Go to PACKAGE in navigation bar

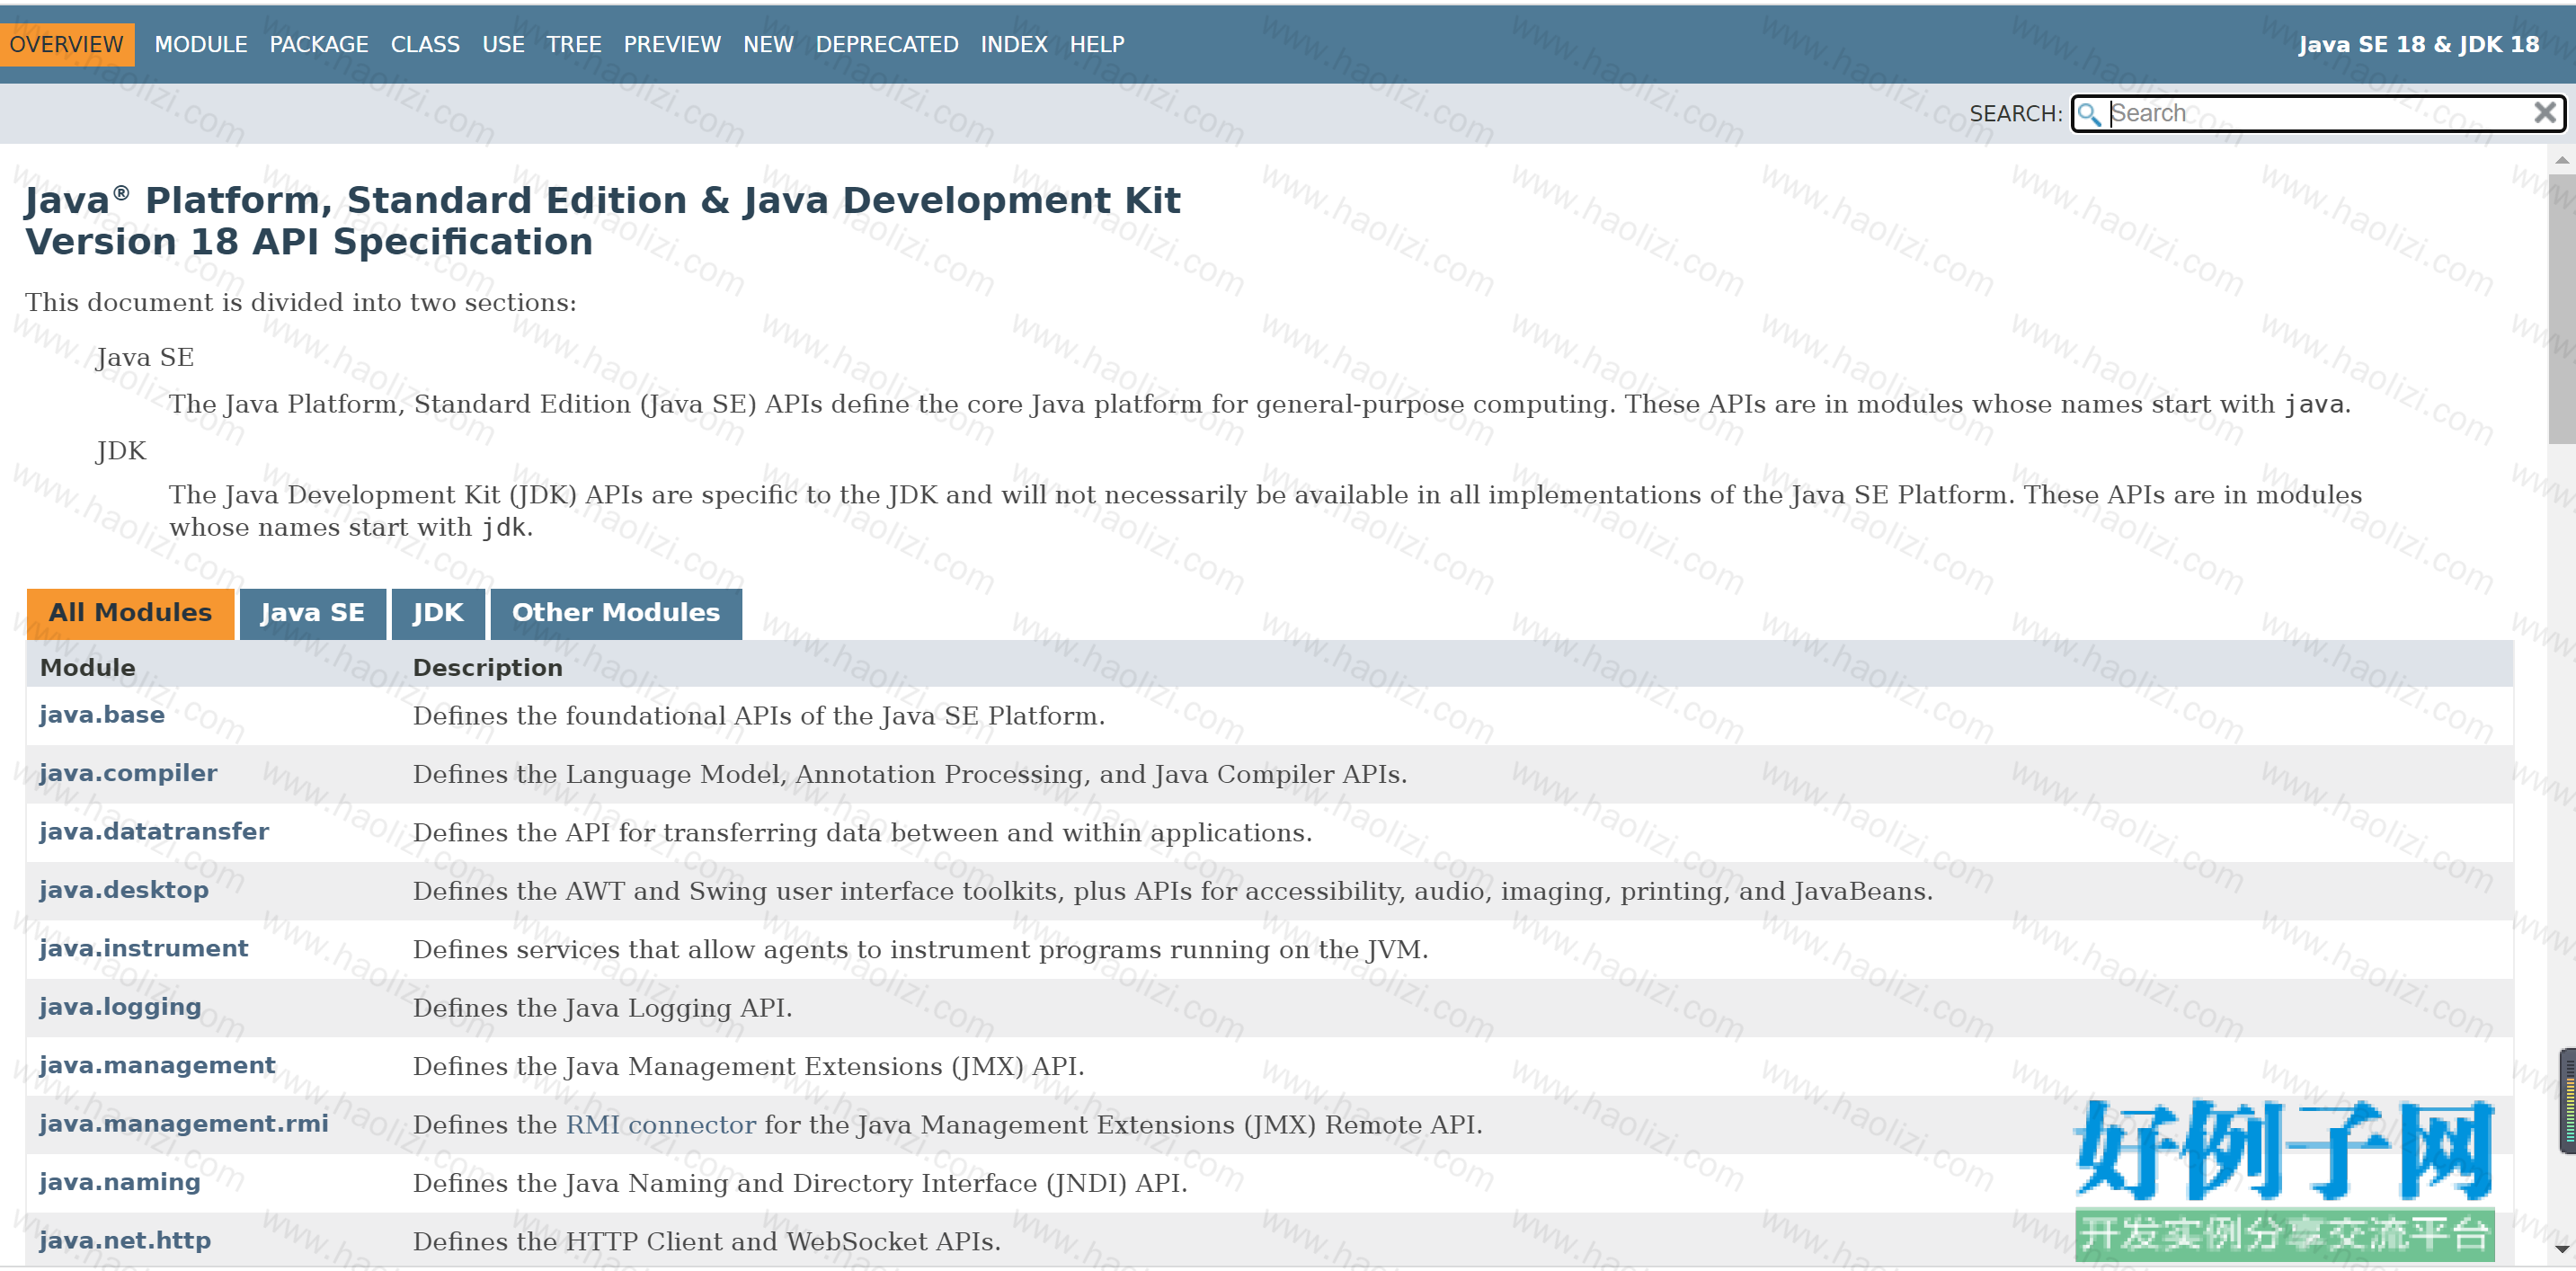pyautogui.click(x=319, y=44)
